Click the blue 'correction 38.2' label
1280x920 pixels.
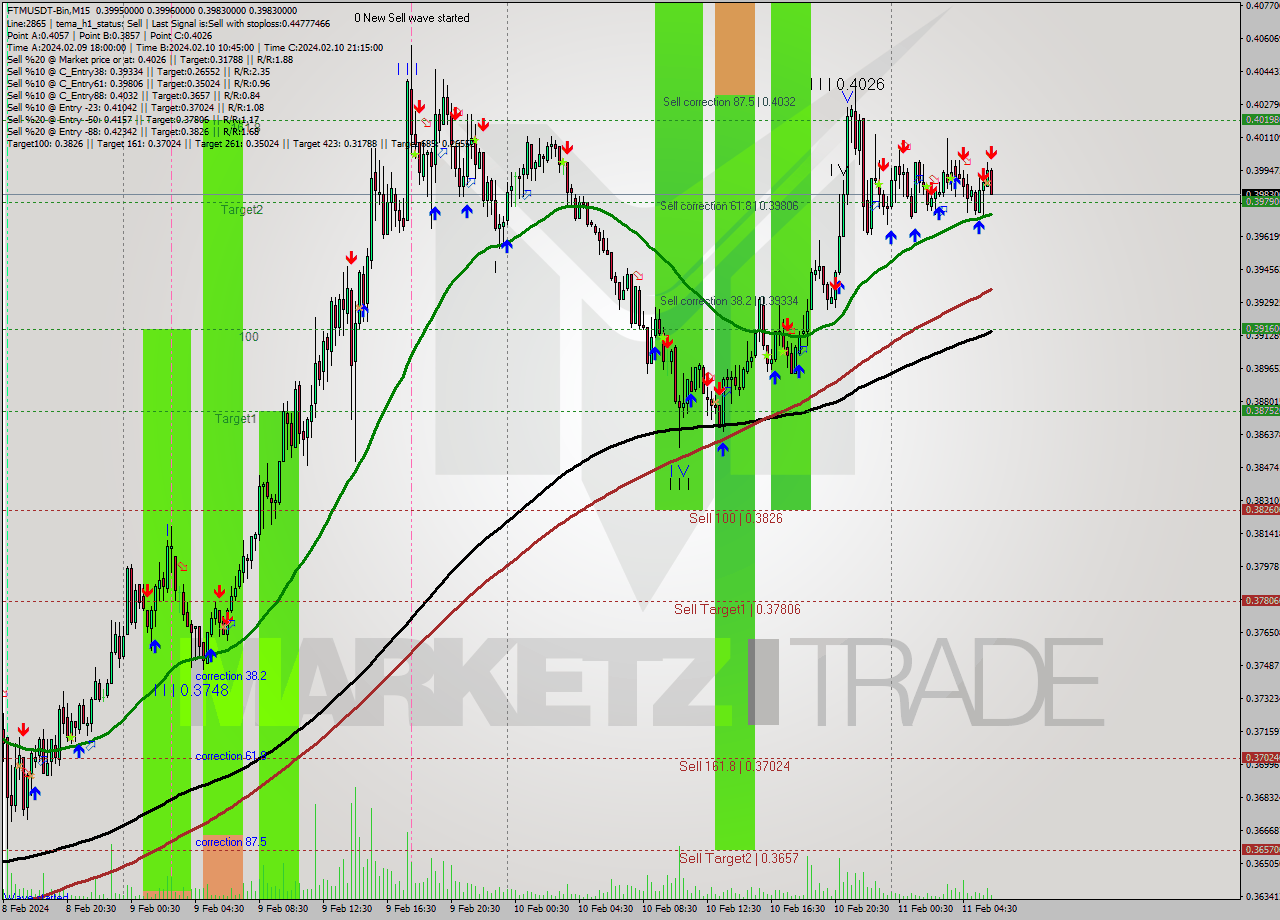click(230, 676)
